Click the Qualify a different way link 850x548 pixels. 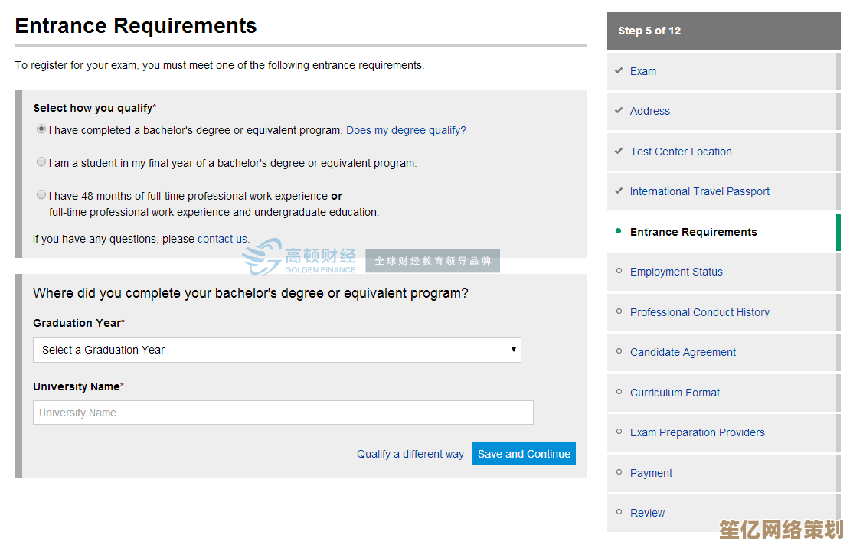click(x=410, y=454)
